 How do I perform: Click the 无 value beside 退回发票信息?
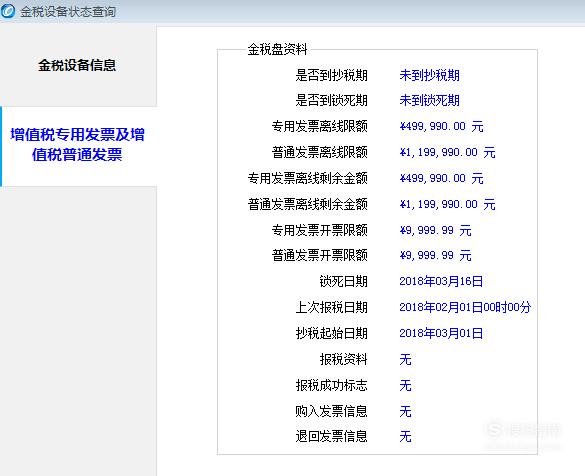tap(405, 436)
